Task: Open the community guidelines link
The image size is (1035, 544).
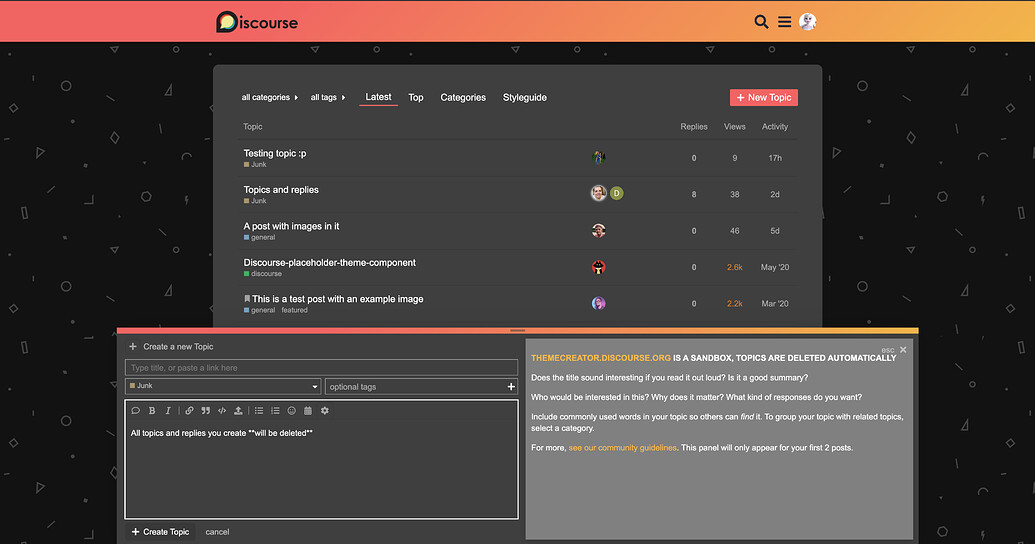Action: 622,448
